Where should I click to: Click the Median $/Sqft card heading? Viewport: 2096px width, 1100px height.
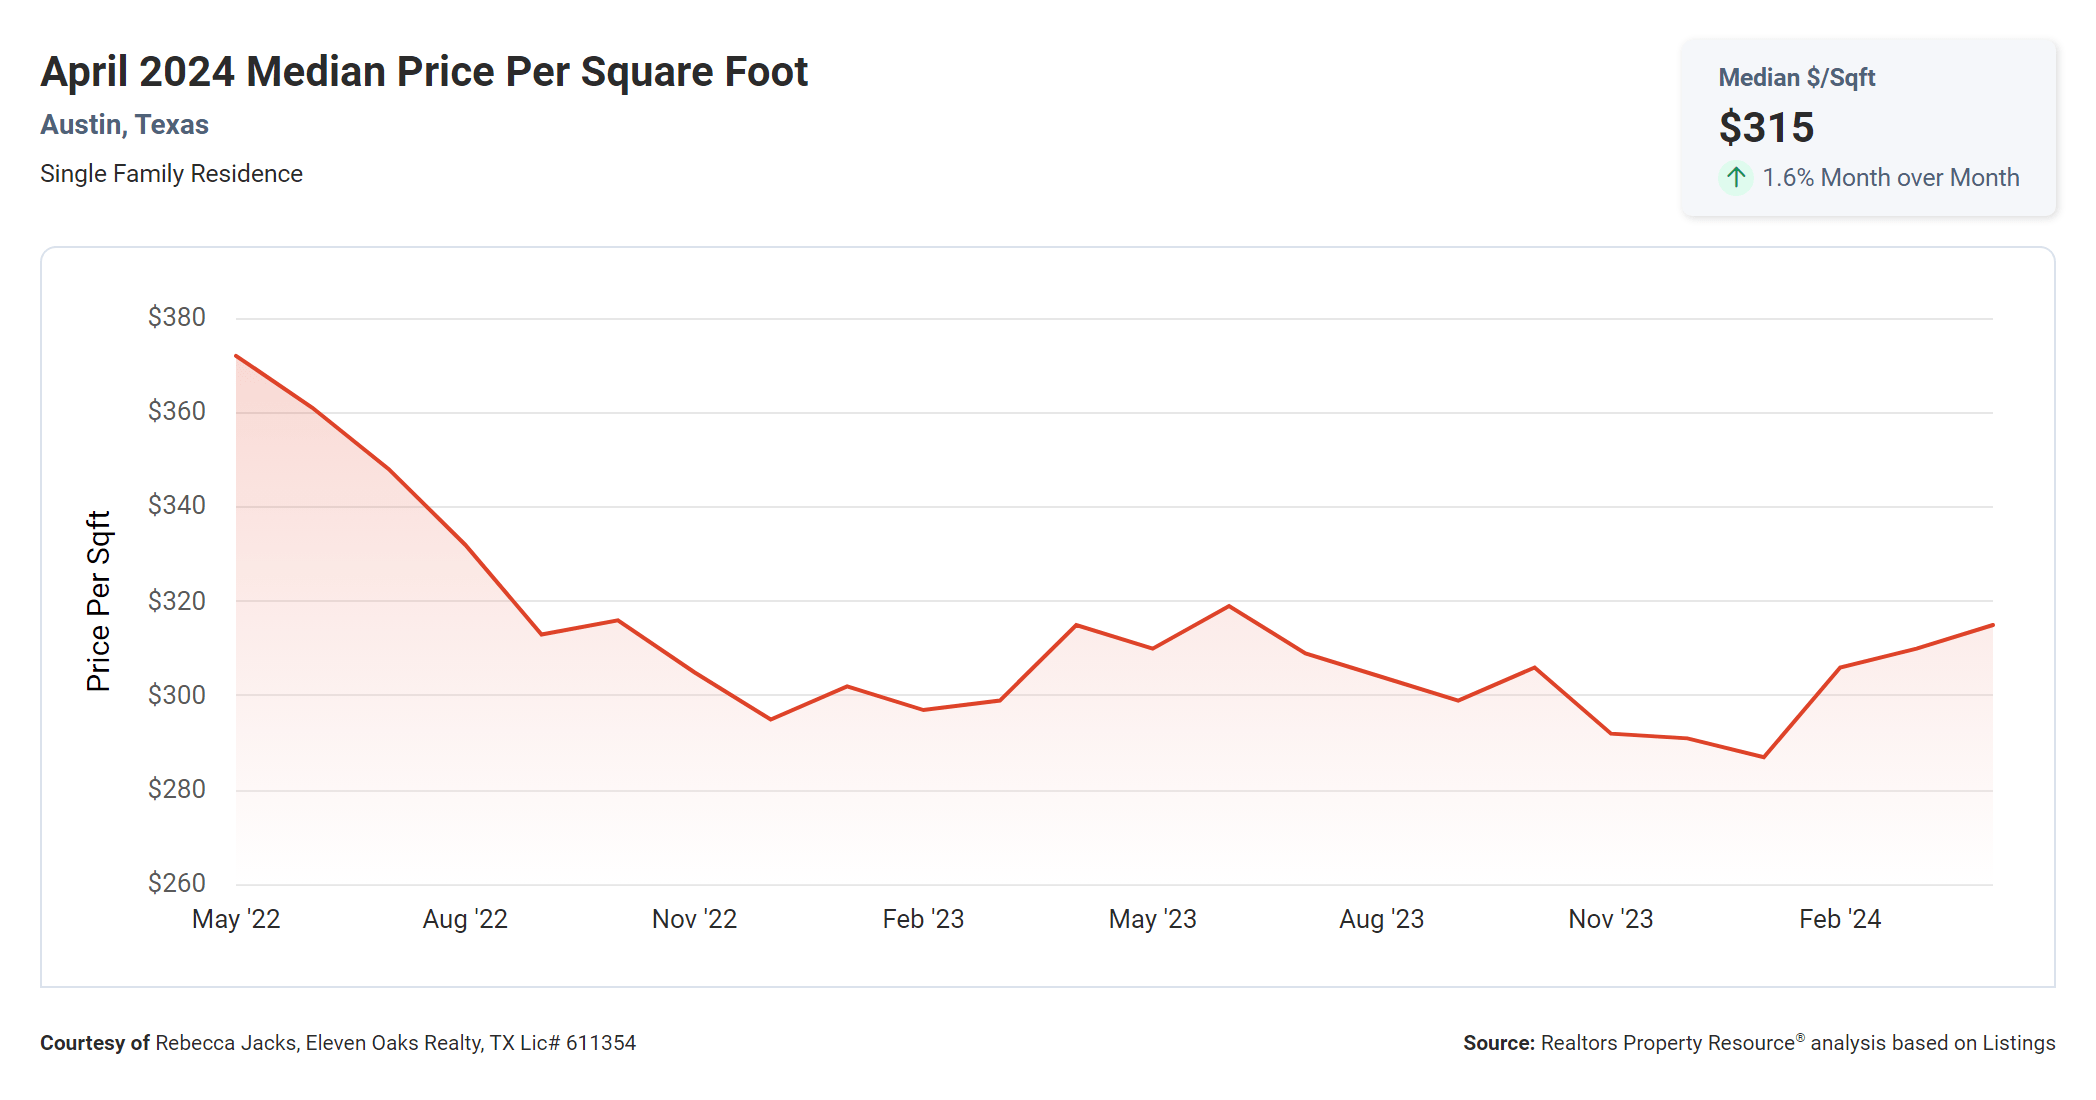pos(1796,78)
